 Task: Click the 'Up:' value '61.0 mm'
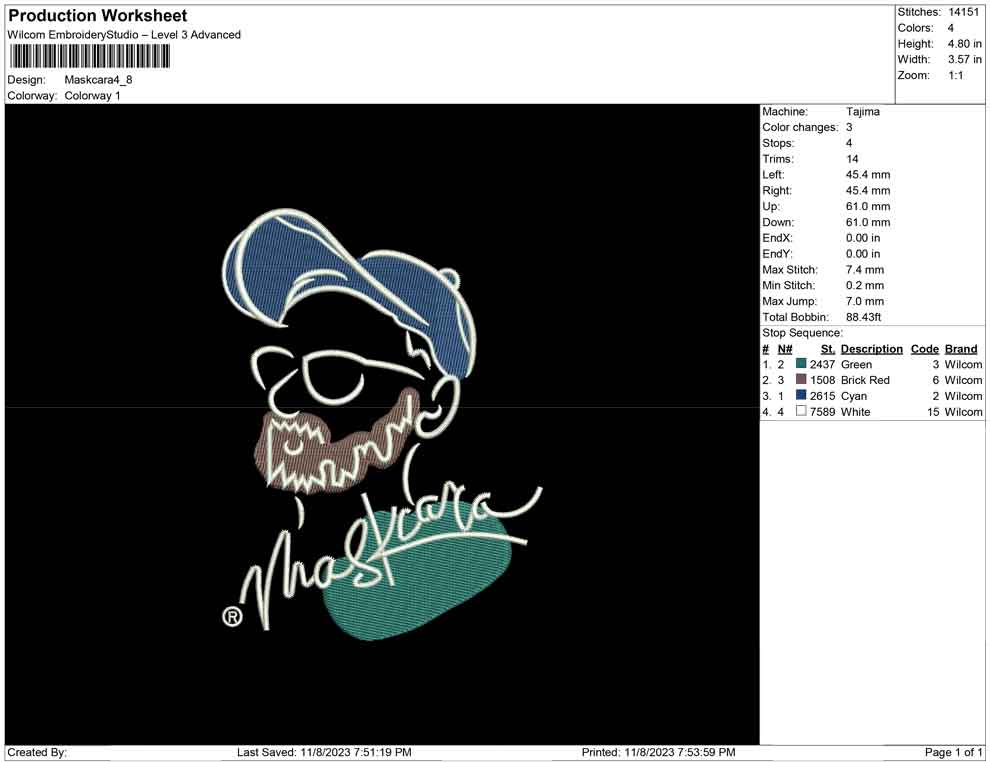coord(868,206)
